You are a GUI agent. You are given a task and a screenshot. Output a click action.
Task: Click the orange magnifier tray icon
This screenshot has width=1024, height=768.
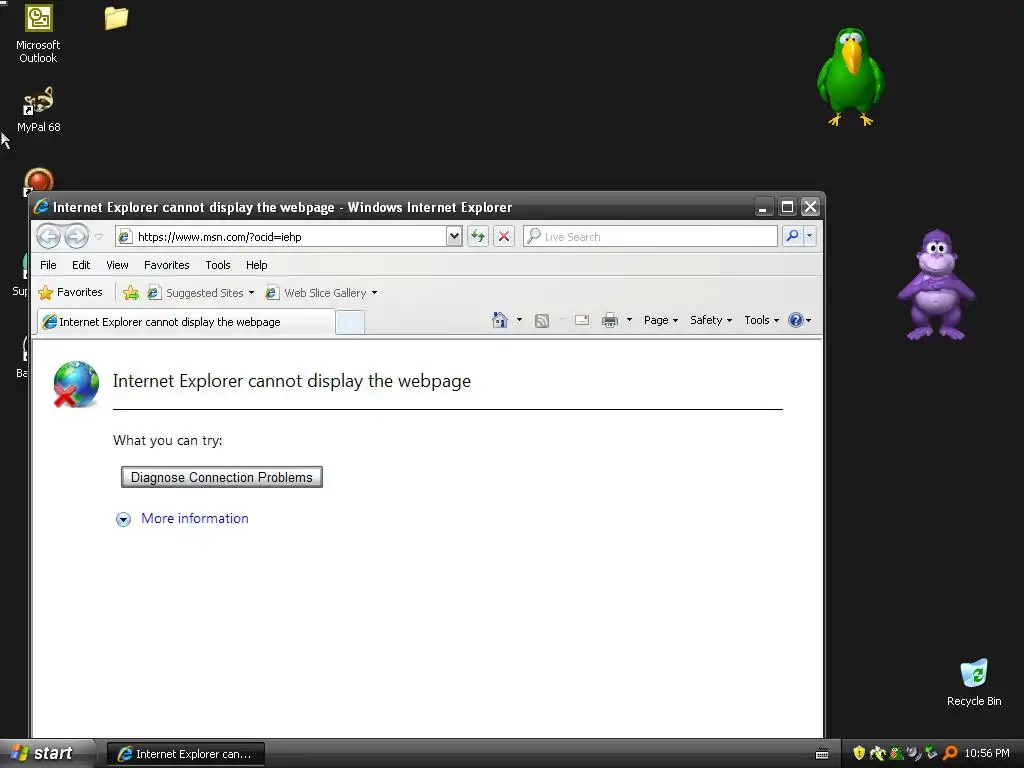pyautogui.click(x=950, y=754)
